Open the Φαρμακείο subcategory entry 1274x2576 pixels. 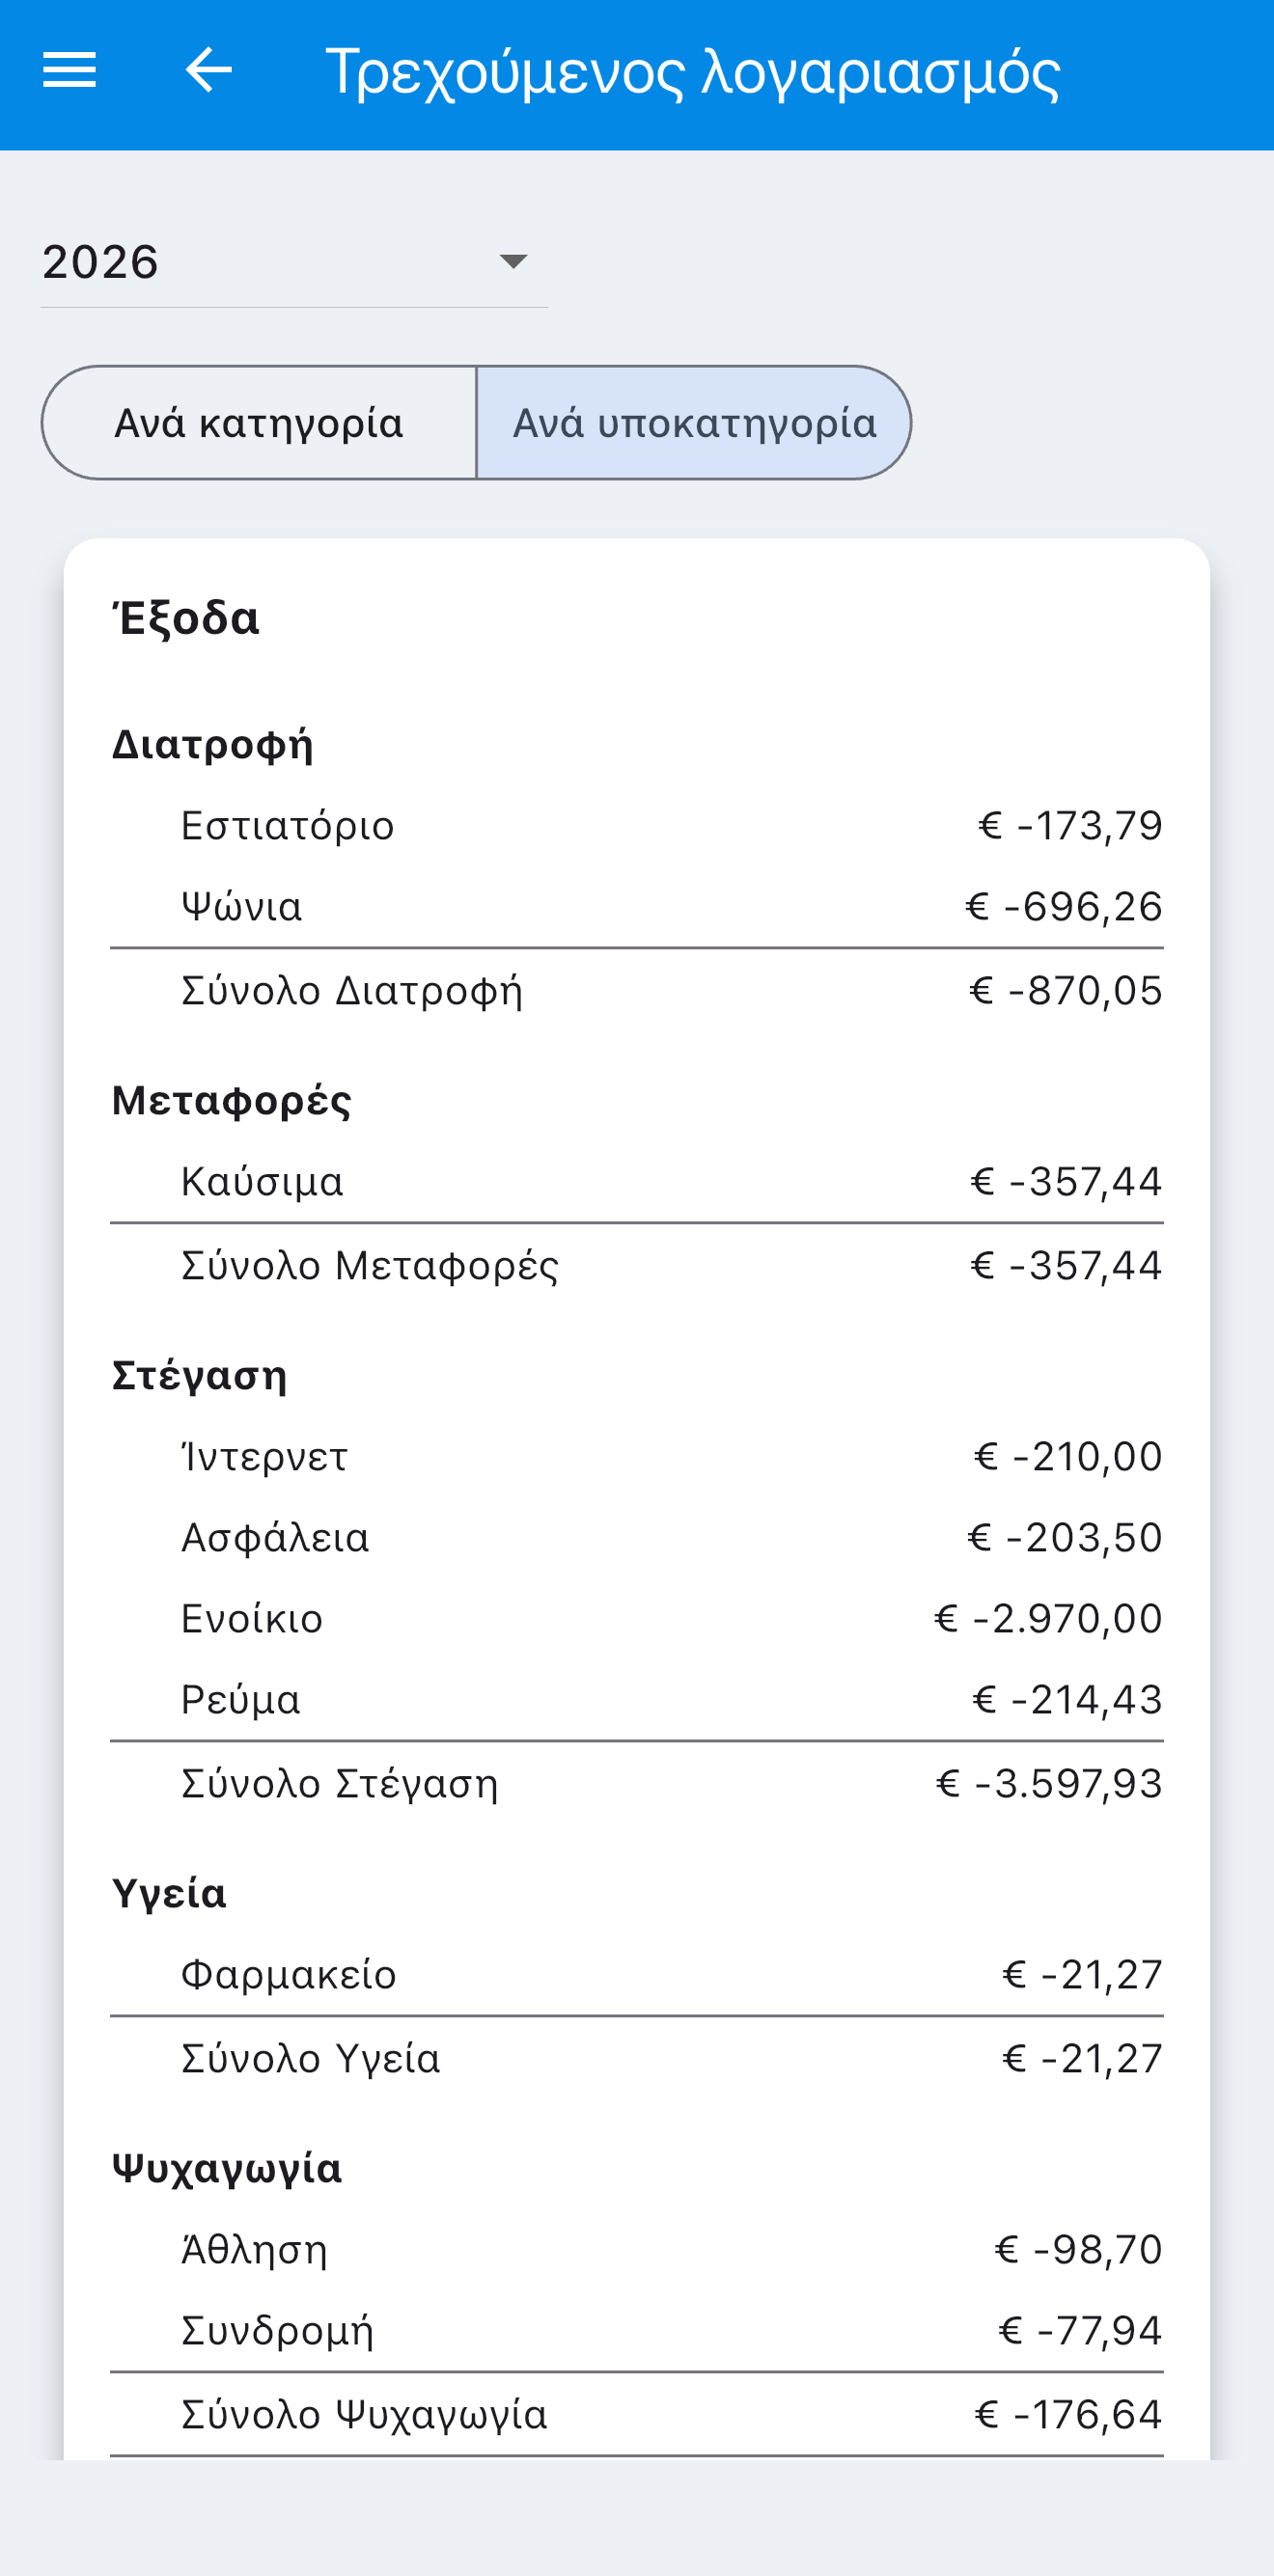click(637, 1975)
